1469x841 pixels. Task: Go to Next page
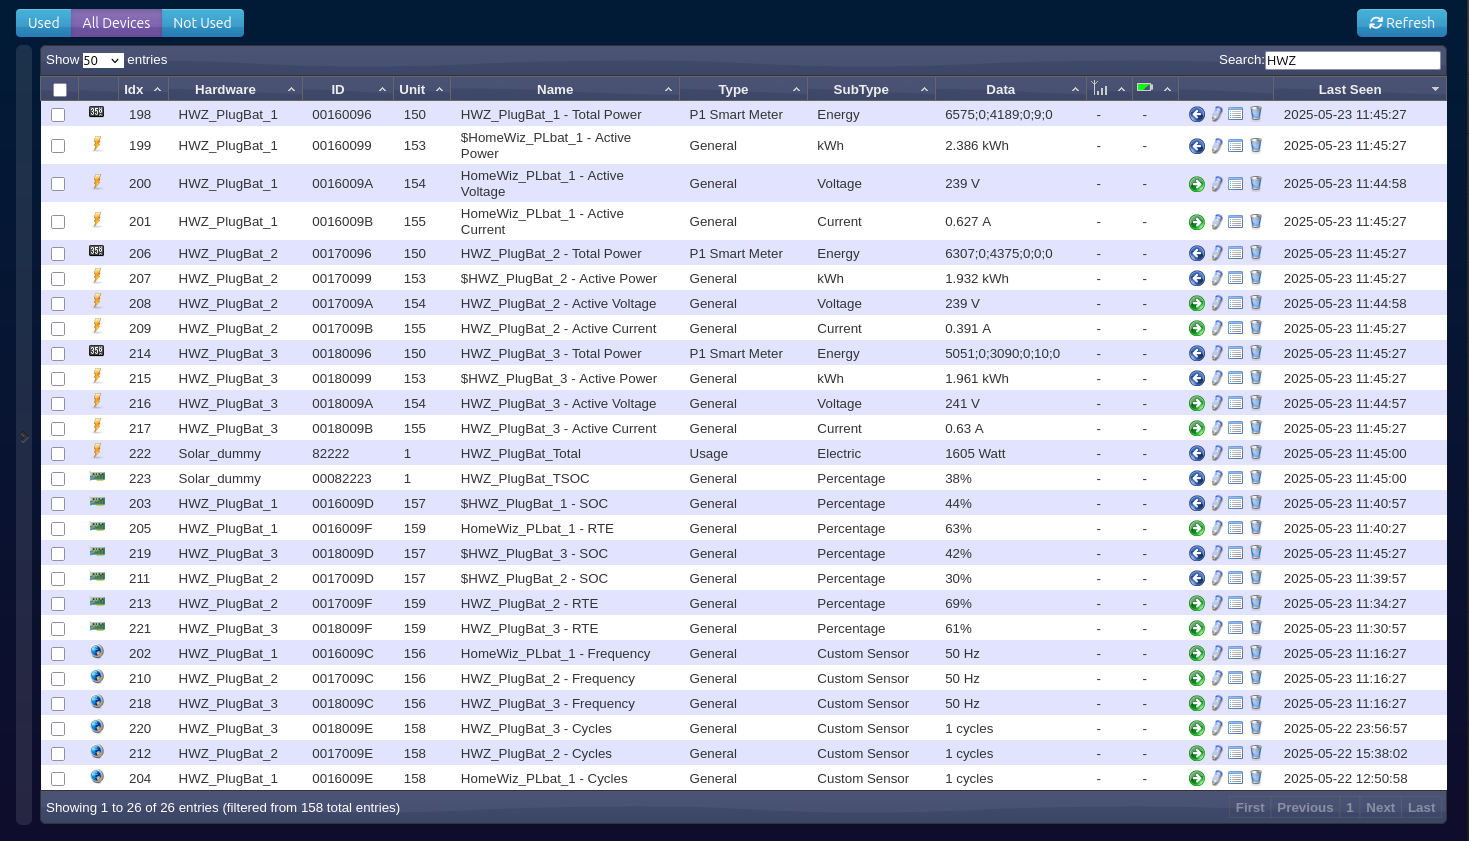click(x=1380, y=808)
